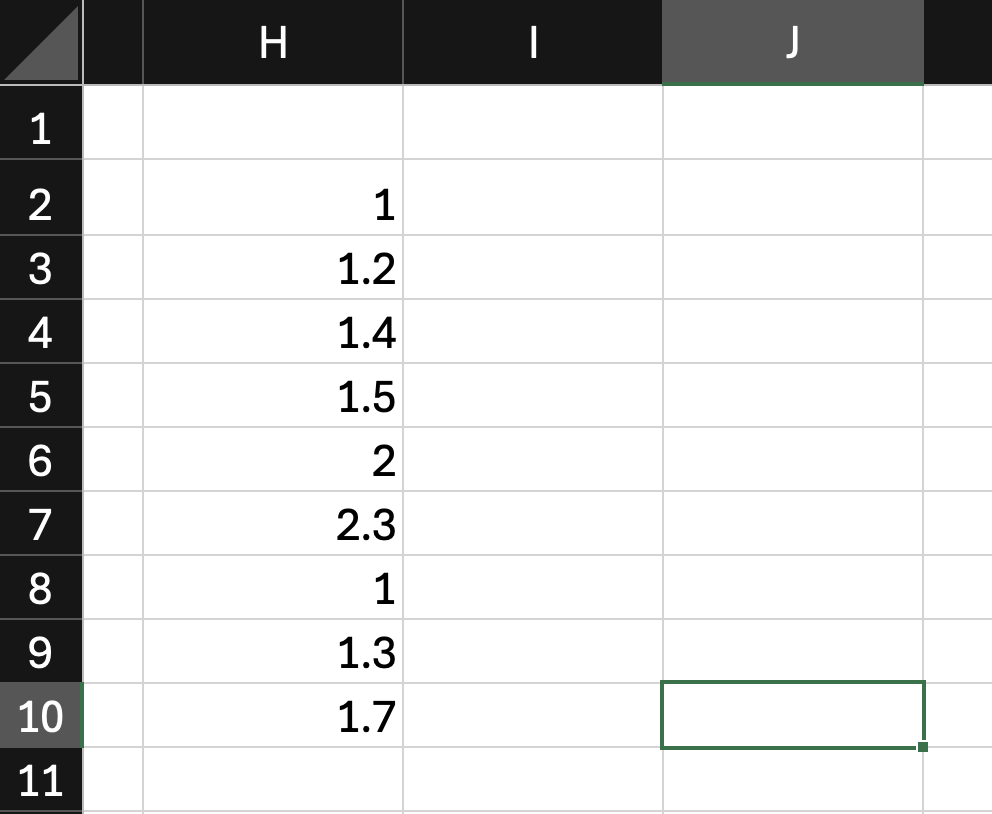Click cell H5 containing 1.5
Screen dimensions: 992x814
[273, 395]
